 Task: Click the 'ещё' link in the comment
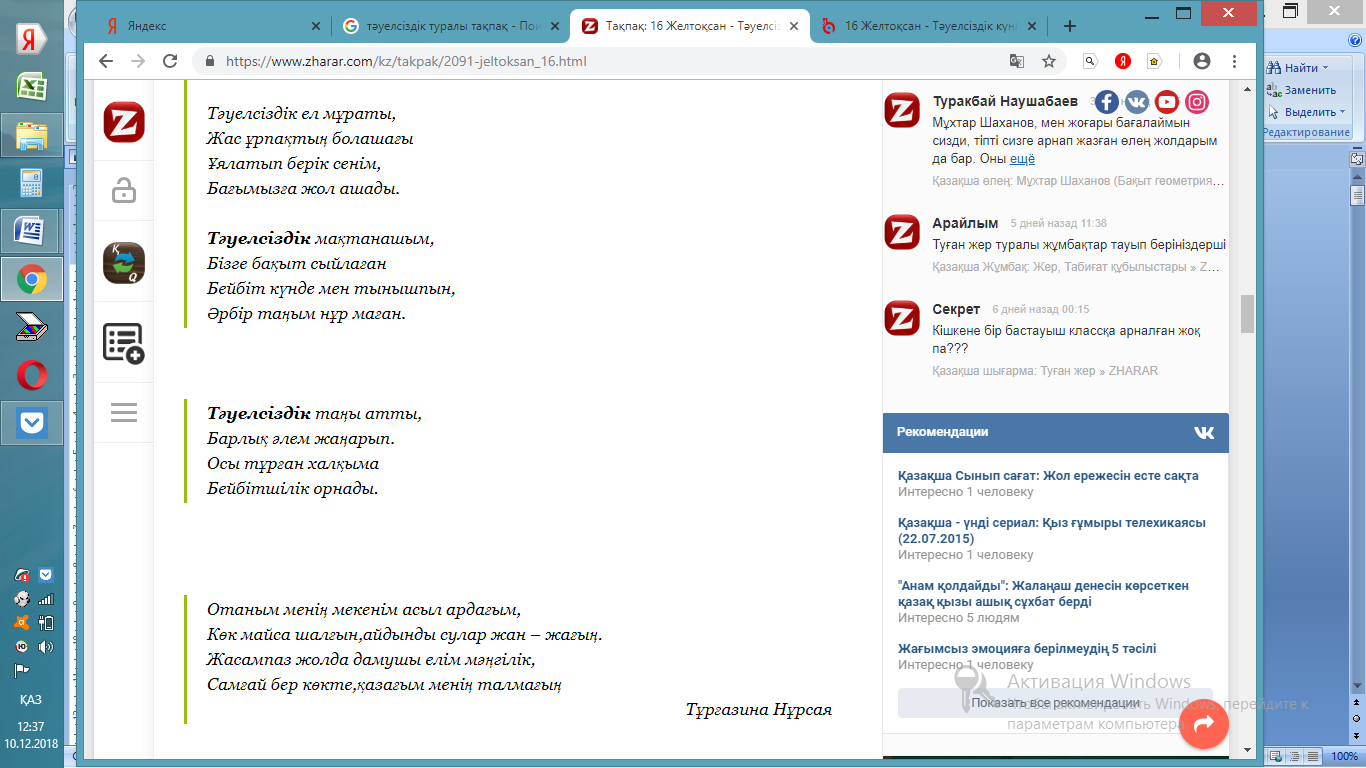tap(1022, 159)
